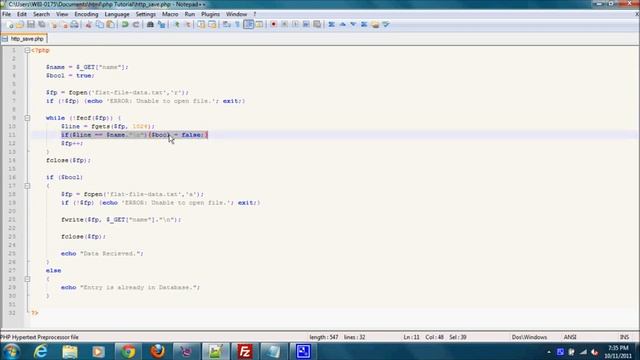
Task: Click the Paste toolbar icon
Action: tap(110, 24)
